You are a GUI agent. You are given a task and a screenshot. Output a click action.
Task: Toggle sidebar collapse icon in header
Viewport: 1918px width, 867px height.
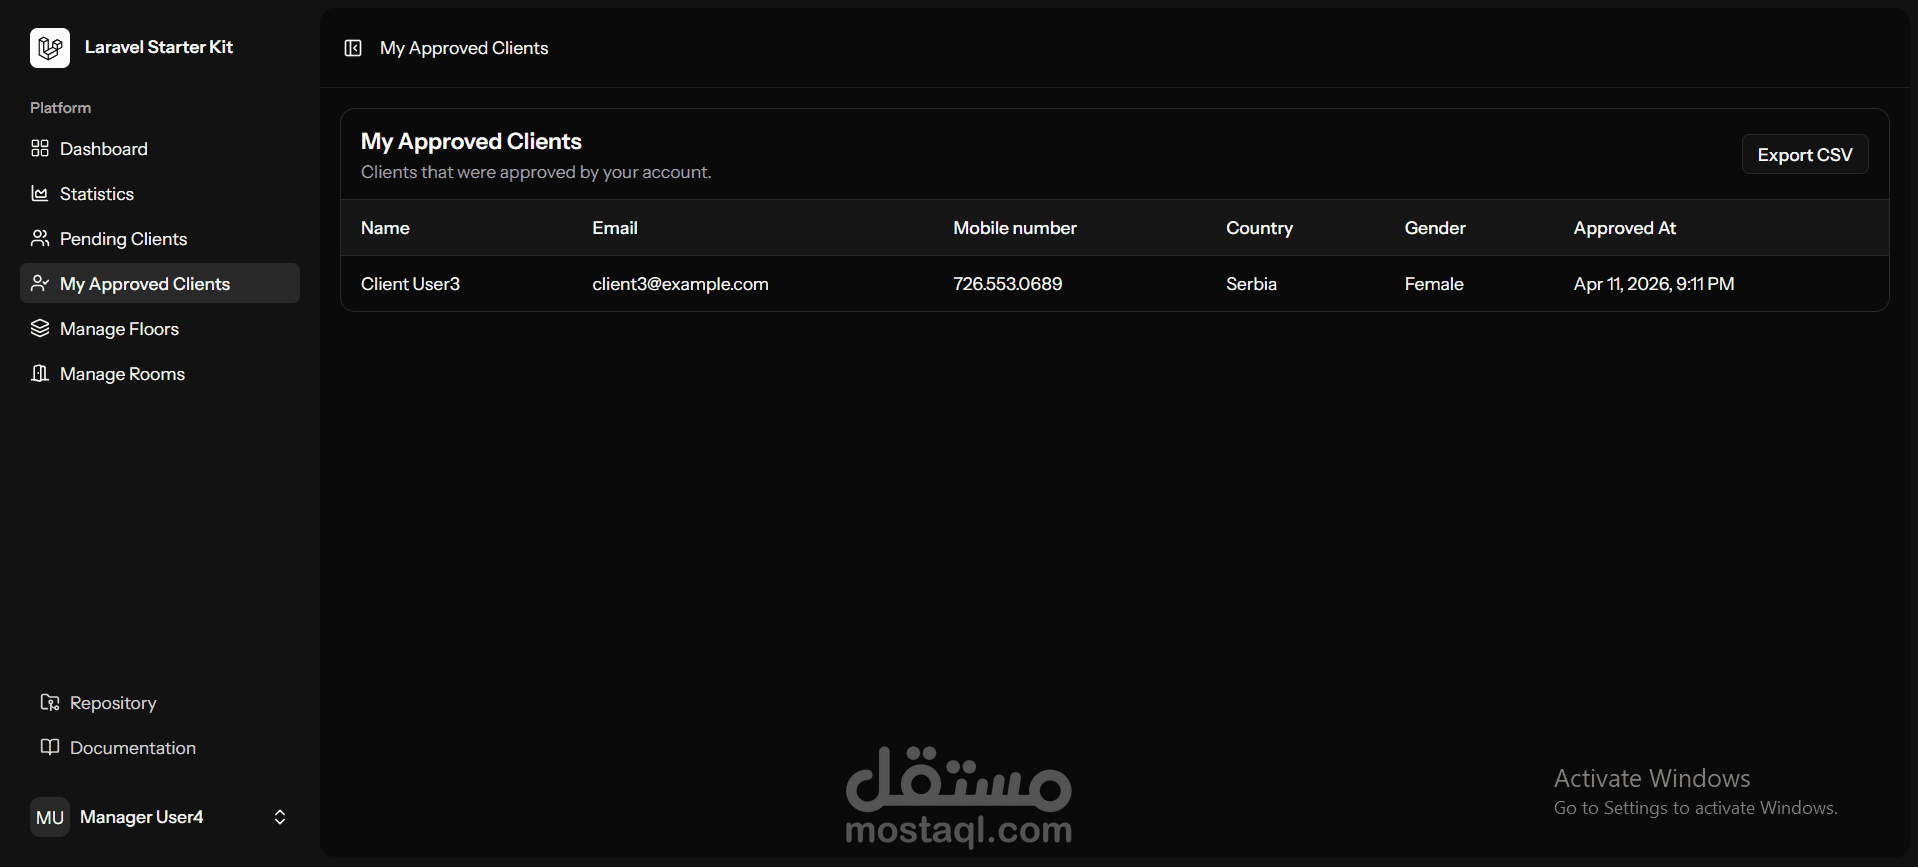click(x=353, y=48)
